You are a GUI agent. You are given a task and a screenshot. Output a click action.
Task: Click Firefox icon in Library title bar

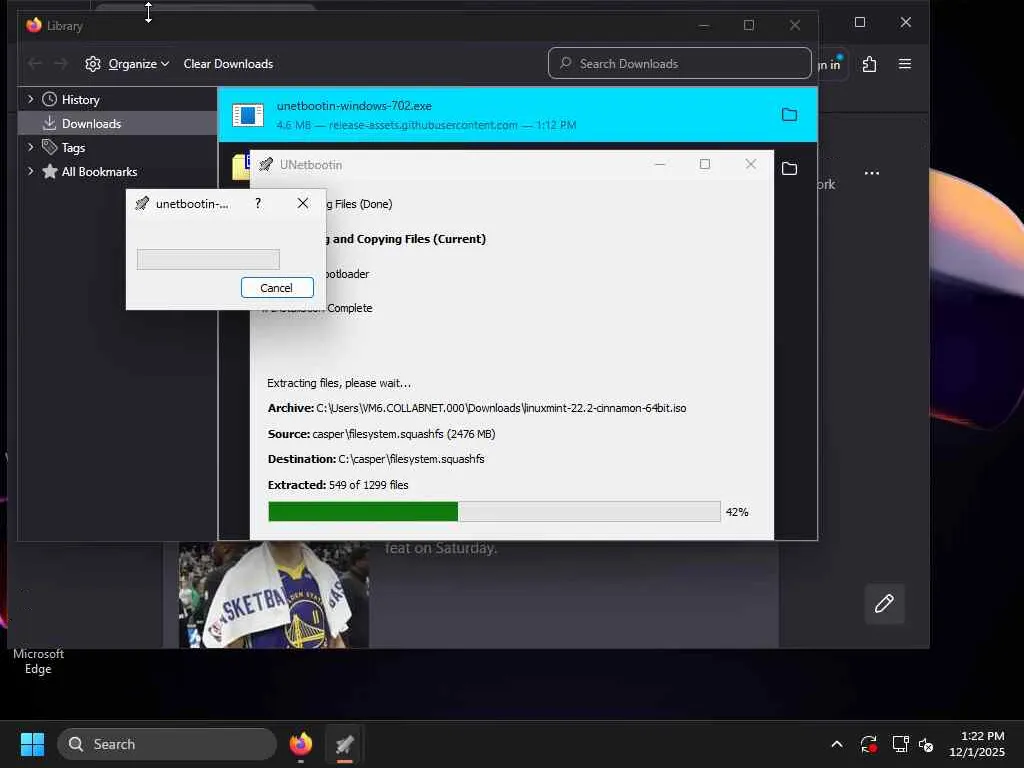[x=34, y=25]
